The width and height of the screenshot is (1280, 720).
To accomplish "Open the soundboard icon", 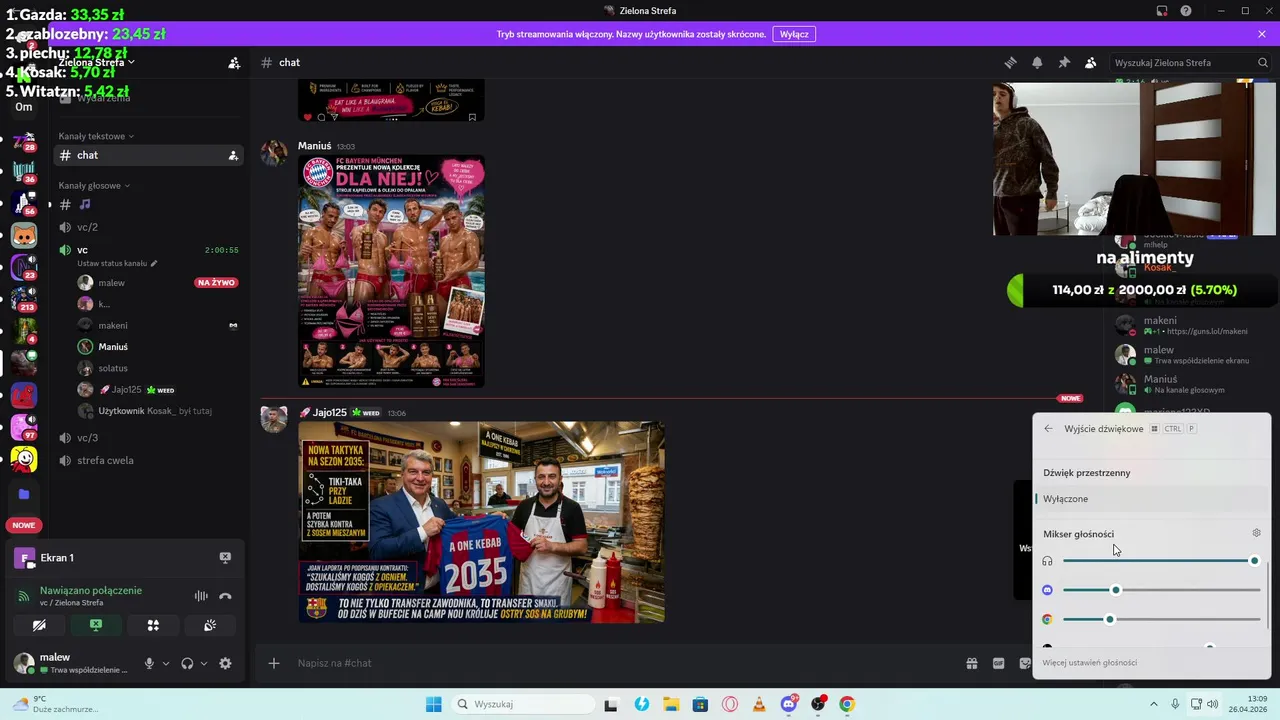I will pos(210,625).
